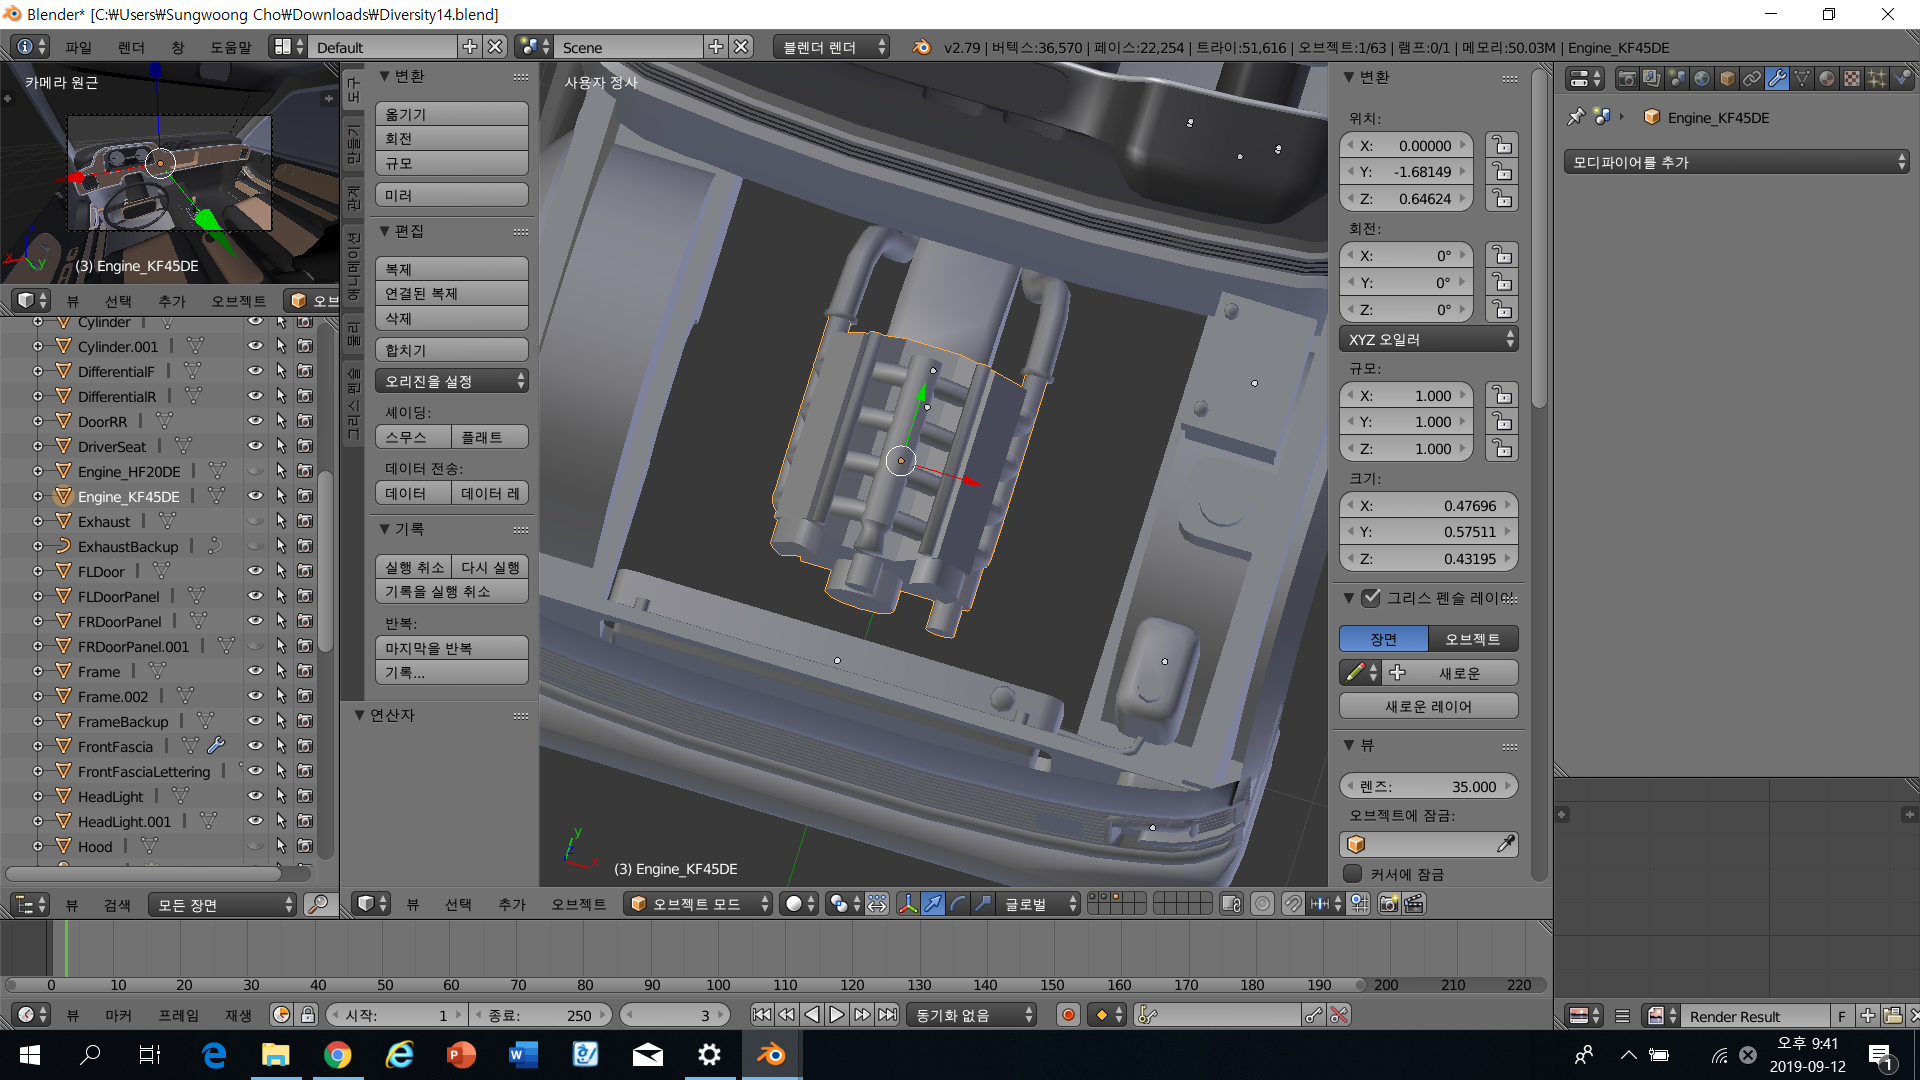This screenshot has width=1920, height=1080.
Task: Toggle the 3D manipulator axes icon
Action: 907,904
